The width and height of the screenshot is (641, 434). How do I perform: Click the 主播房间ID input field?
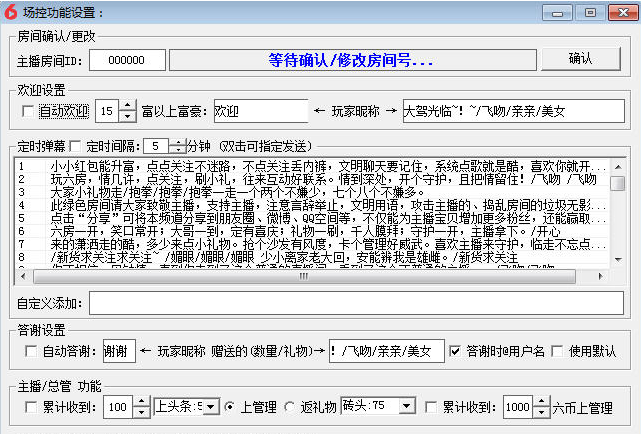pos(127,60)
